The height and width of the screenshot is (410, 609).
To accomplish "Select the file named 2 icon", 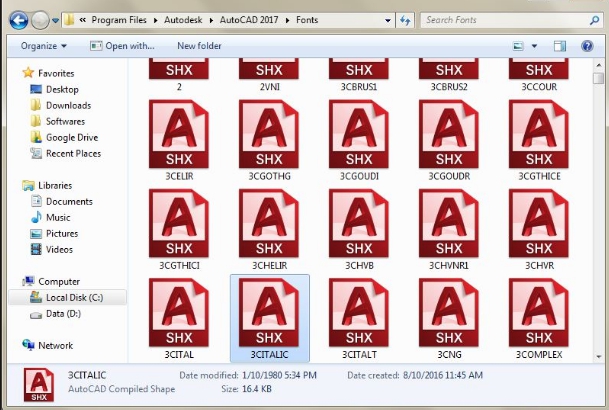I will click(x=179, y=69).
